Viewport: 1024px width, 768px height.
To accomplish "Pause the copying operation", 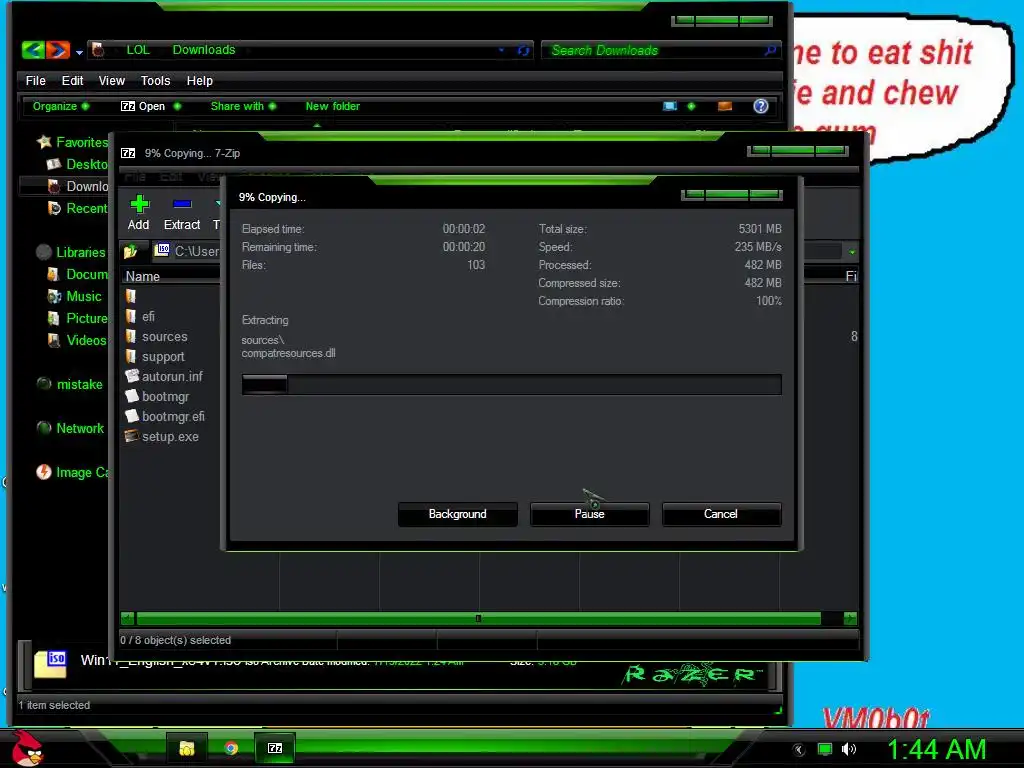I will (590, 514).
